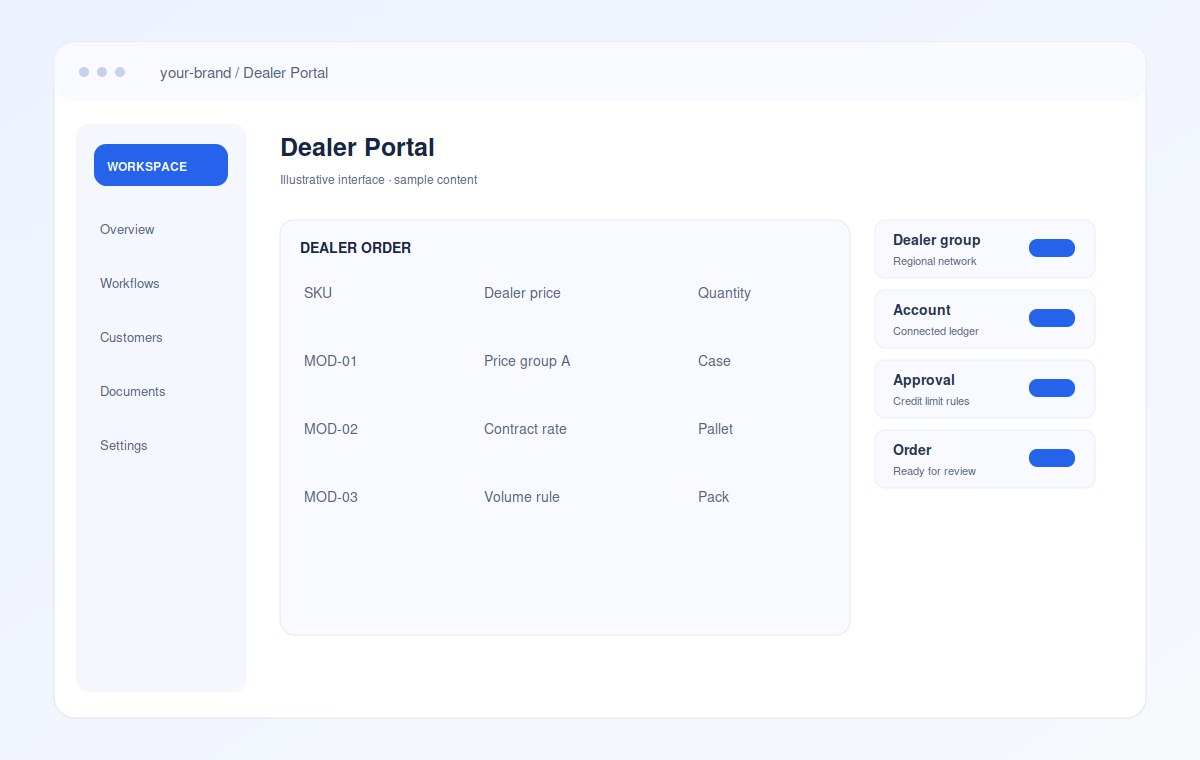
Task: Toggle the Approval blue pill switch
Action: (1051, 388)
